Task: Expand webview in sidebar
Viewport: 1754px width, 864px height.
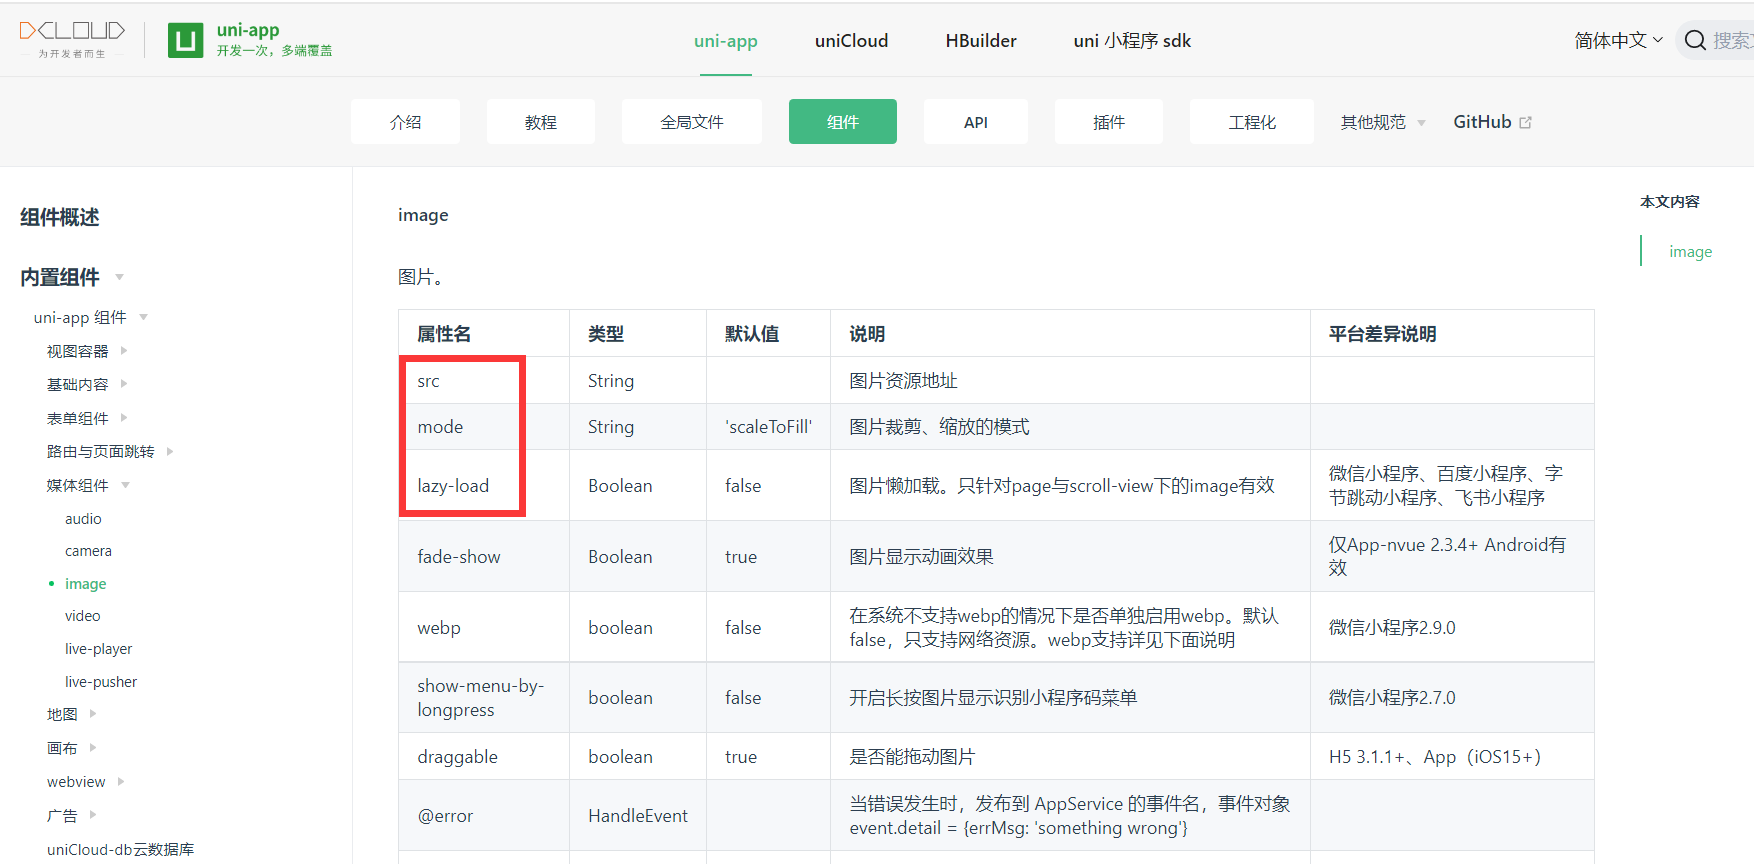Action: (121, 782)
